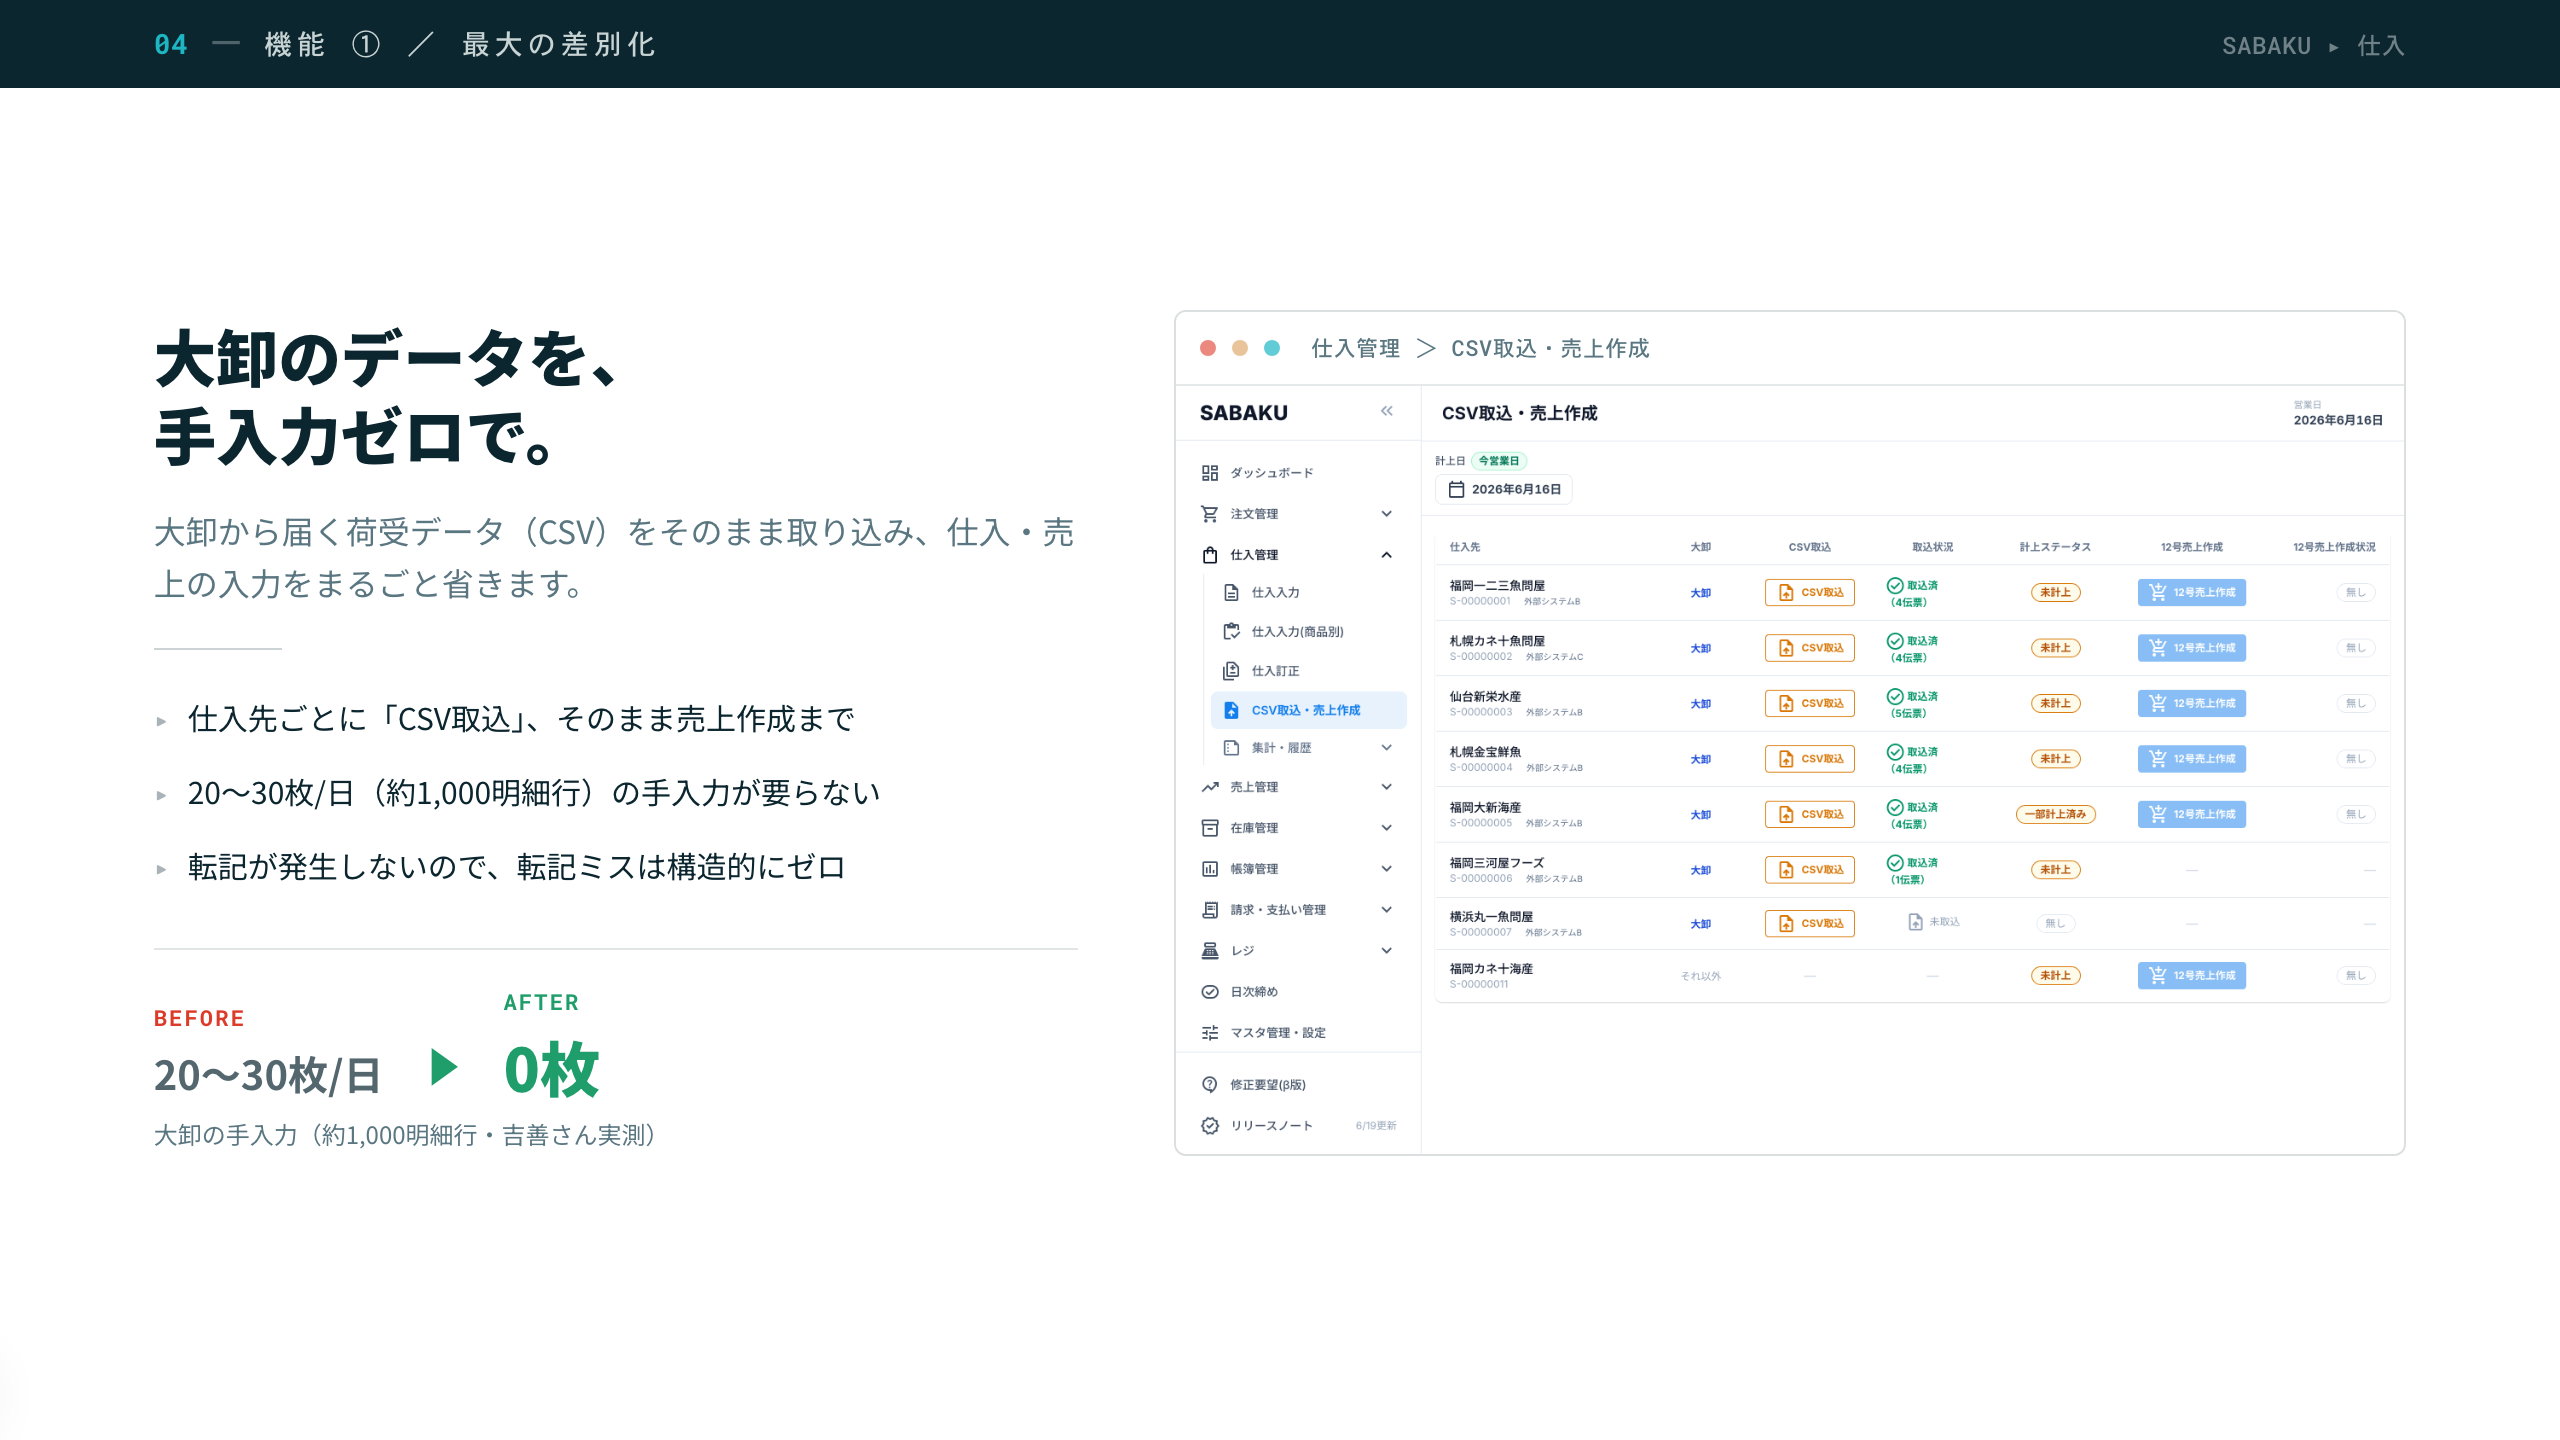Select 仕入訂正 menu item
The image size is (2560, 1440).
tap(1309, 671)
